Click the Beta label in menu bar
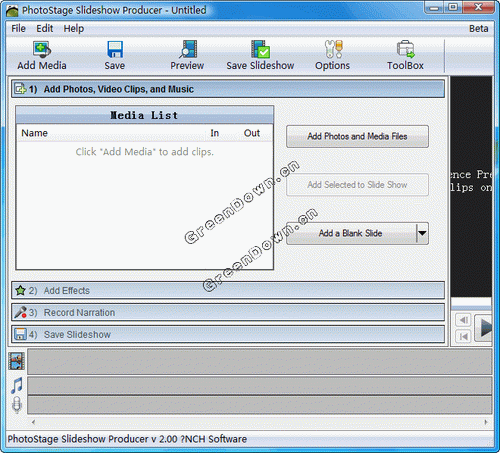 point(479,29)
